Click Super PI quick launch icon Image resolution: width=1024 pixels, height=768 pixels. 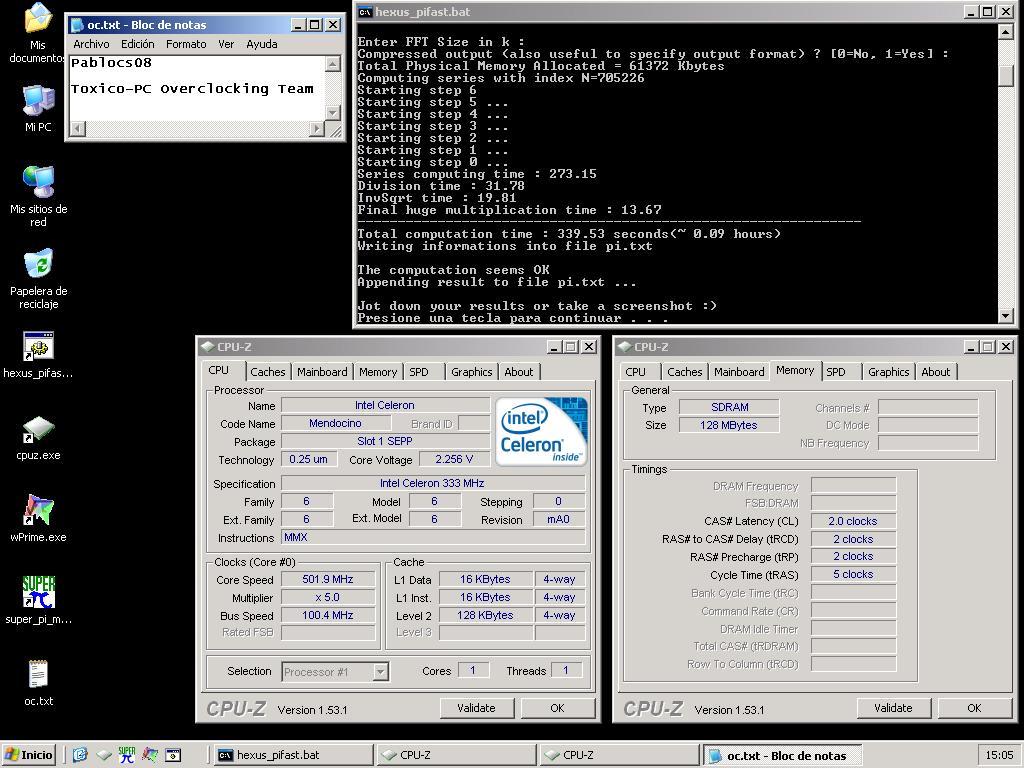coord(127,755)
